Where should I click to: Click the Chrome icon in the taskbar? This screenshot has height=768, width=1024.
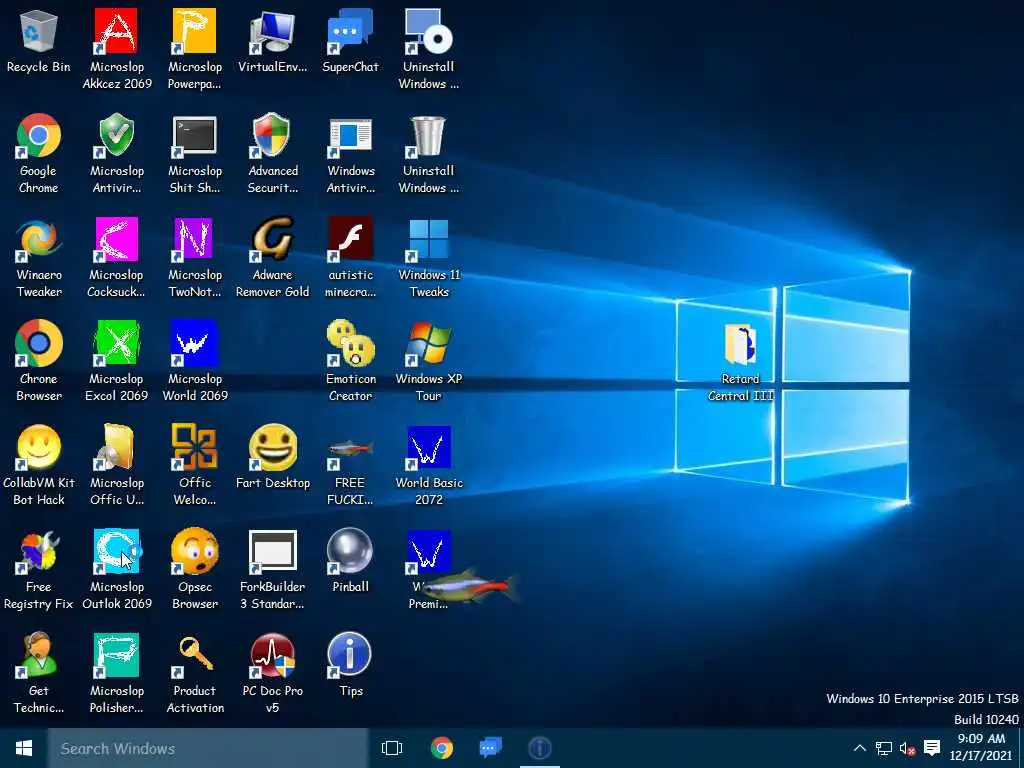point(442,748)
